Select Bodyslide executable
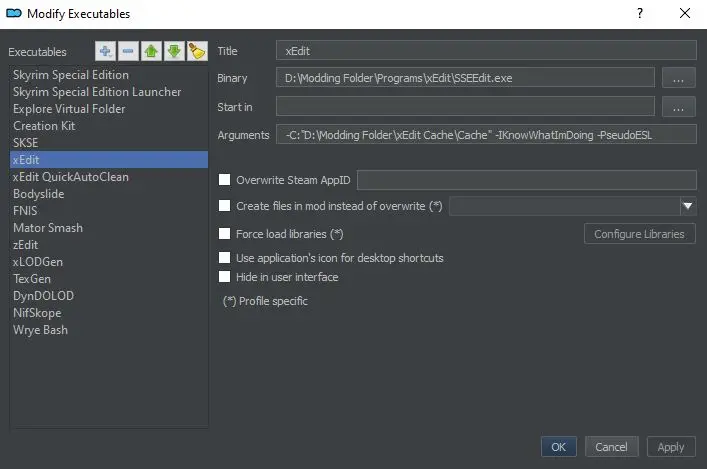707x469 pixels. 109,194
